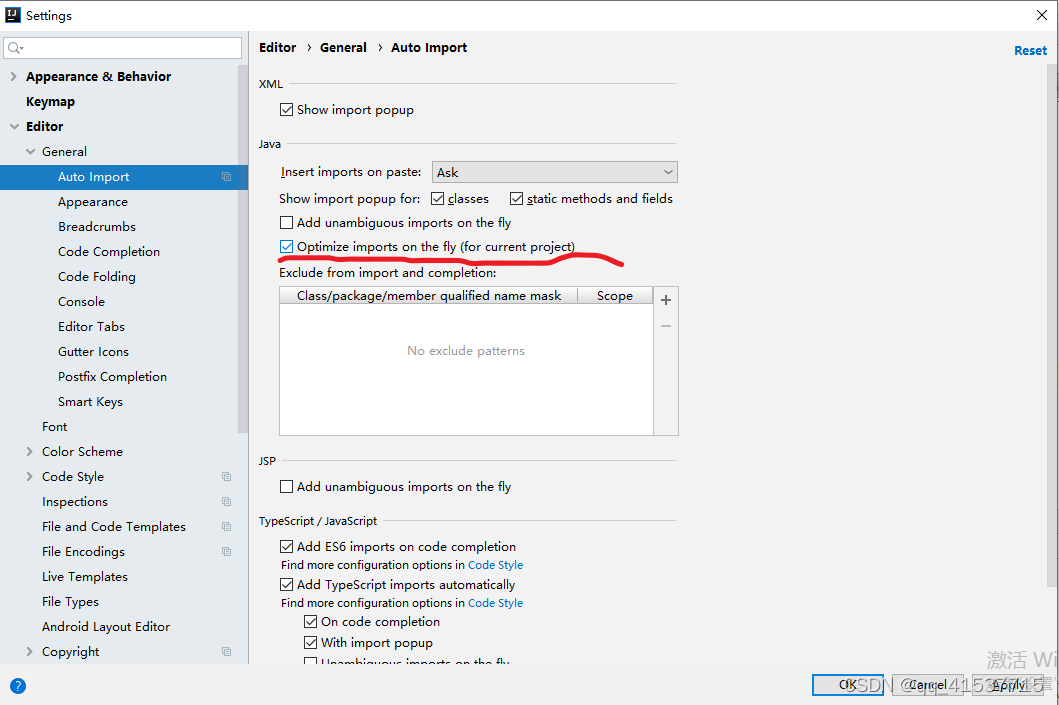
Task: Collapse the Editor tree node
Action: 14,126
